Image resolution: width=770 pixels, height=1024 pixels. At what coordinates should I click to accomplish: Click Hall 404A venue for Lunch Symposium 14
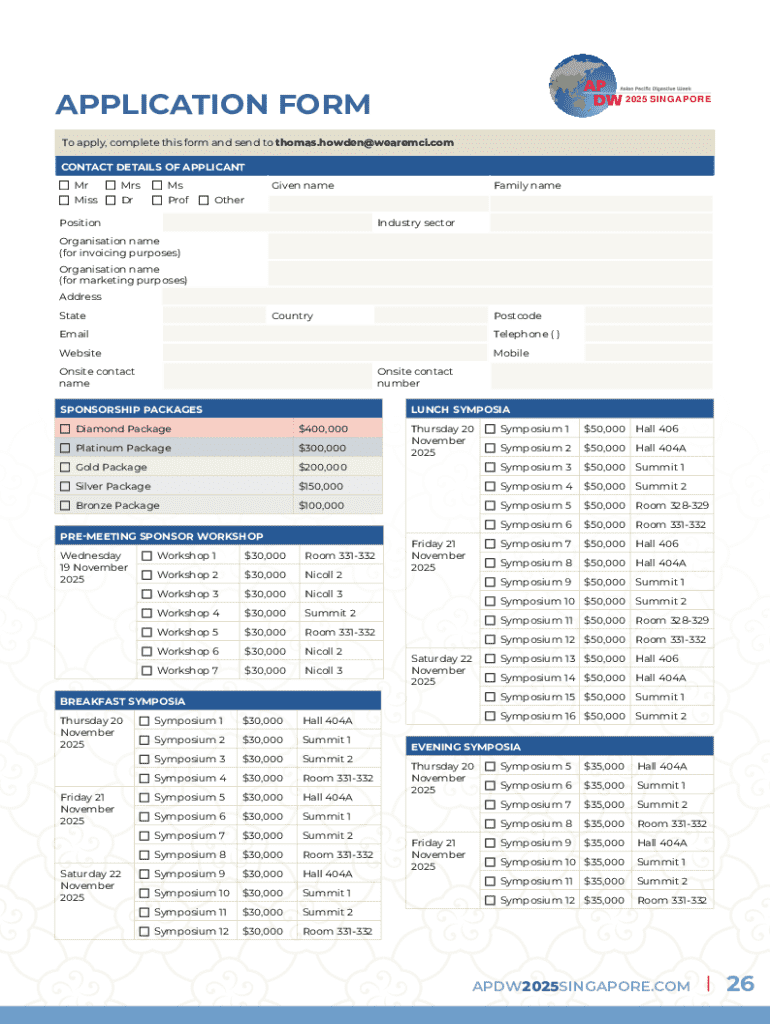click(x=660, y=678)
